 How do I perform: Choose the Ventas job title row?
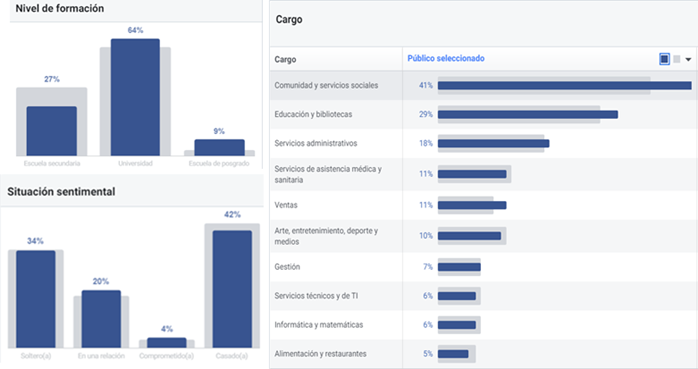pyautogui.click(x=483, y=205)
